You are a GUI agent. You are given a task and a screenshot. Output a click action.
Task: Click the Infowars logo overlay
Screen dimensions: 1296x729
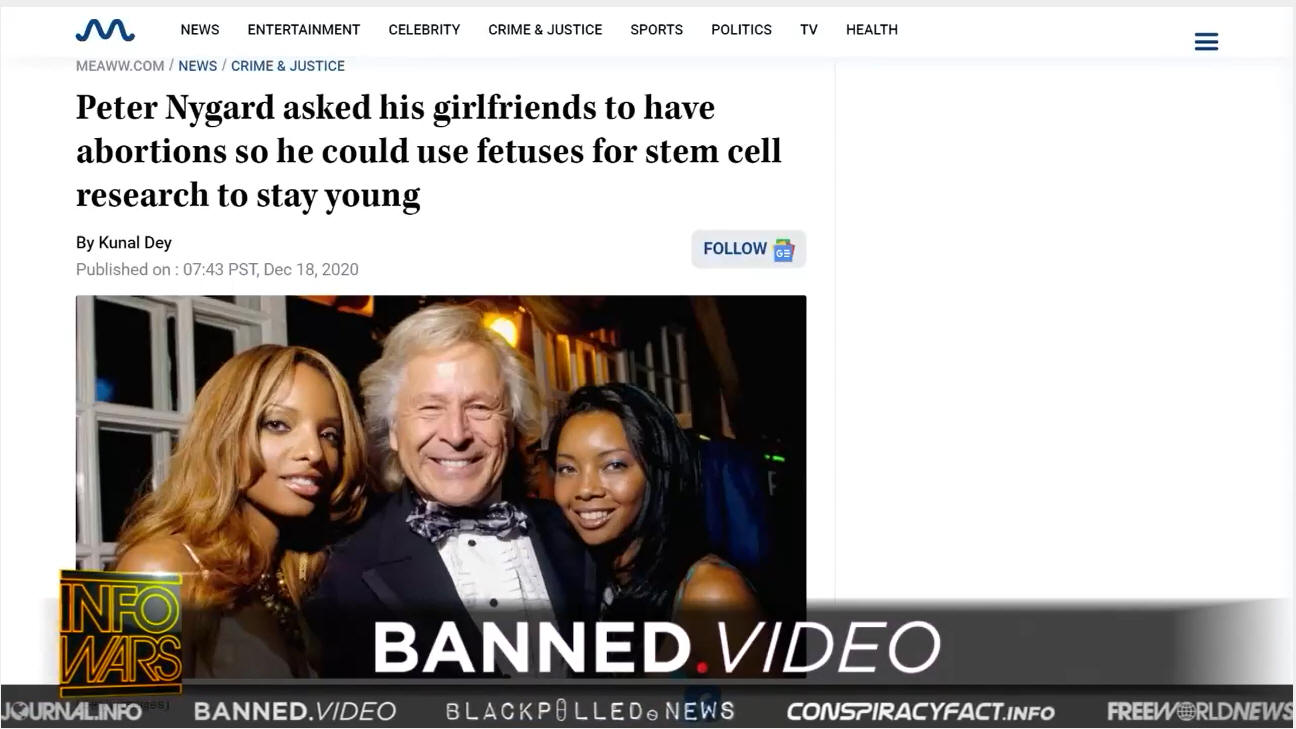pyautogui.click(x=120, y=633)
